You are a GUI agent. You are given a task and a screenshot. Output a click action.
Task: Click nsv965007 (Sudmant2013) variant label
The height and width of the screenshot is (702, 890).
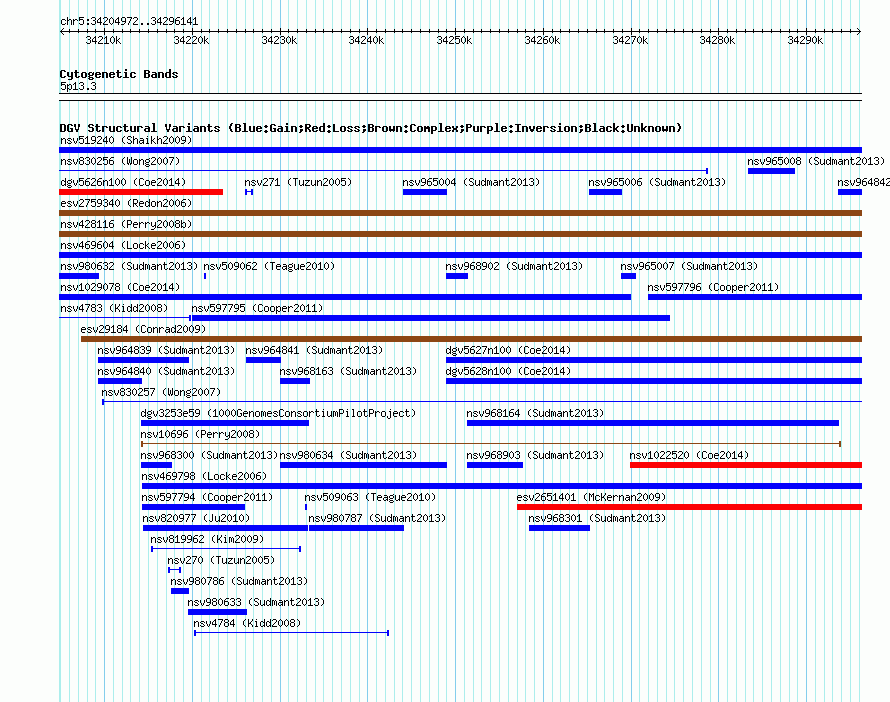(x=689, y=266)
